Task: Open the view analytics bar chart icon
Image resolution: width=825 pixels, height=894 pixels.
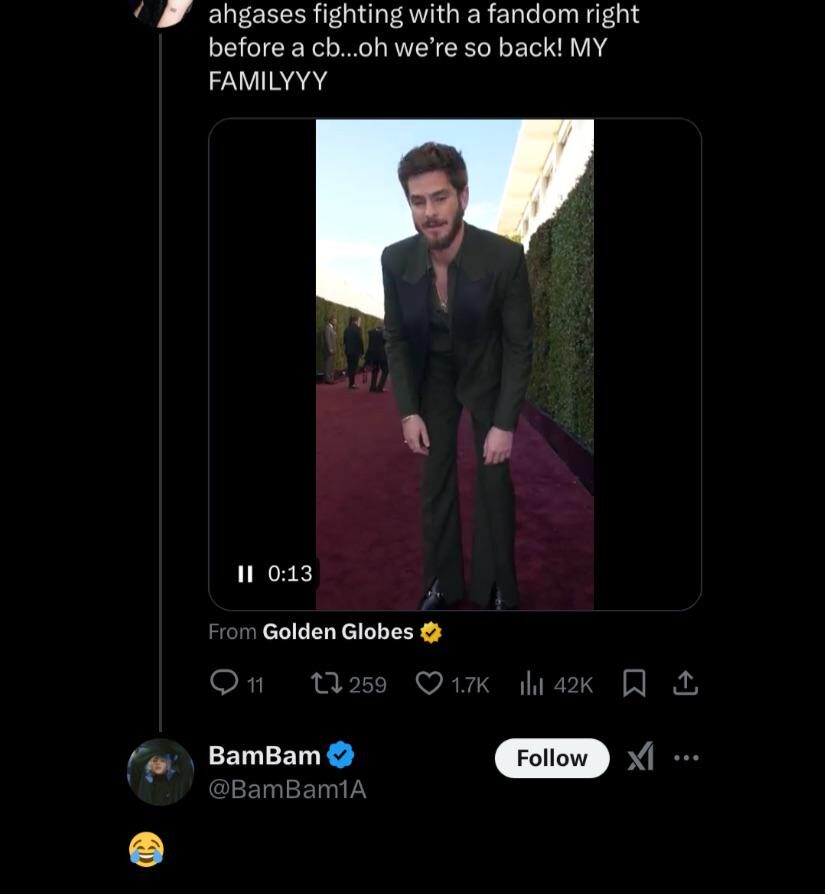Action: coord(531,684)
